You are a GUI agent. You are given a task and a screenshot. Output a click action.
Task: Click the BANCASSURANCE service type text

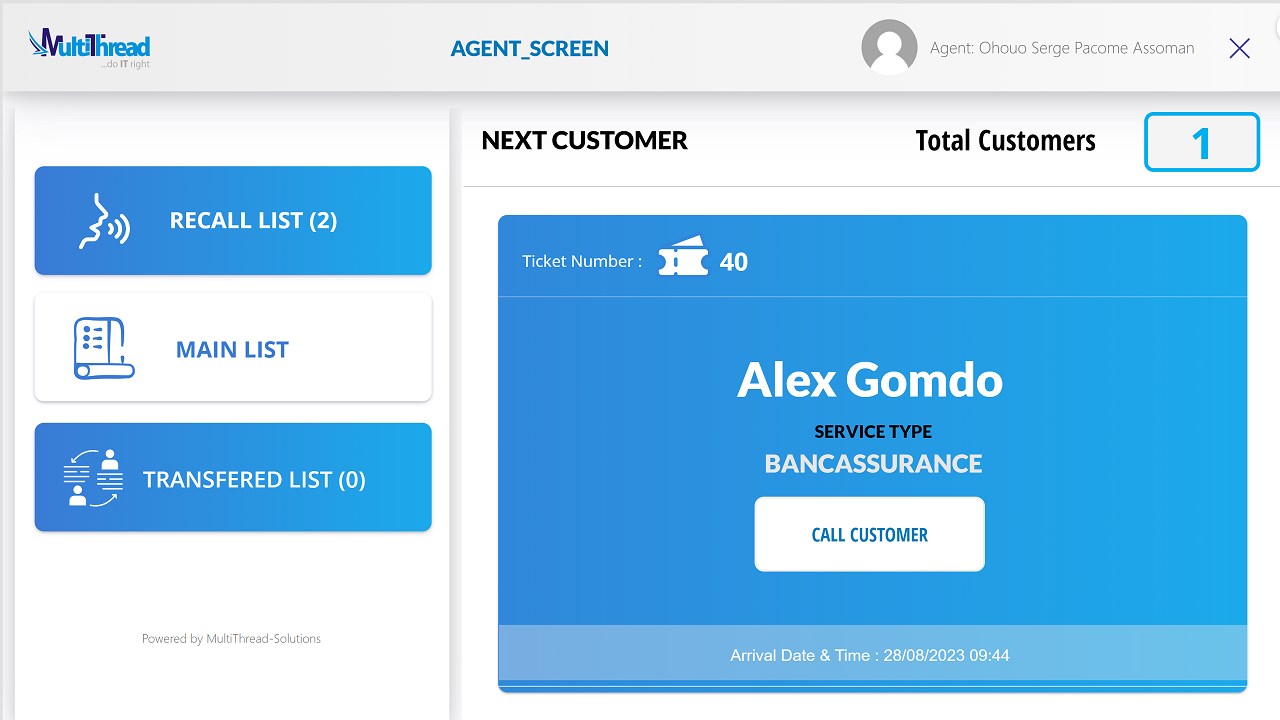click(873, 464)
